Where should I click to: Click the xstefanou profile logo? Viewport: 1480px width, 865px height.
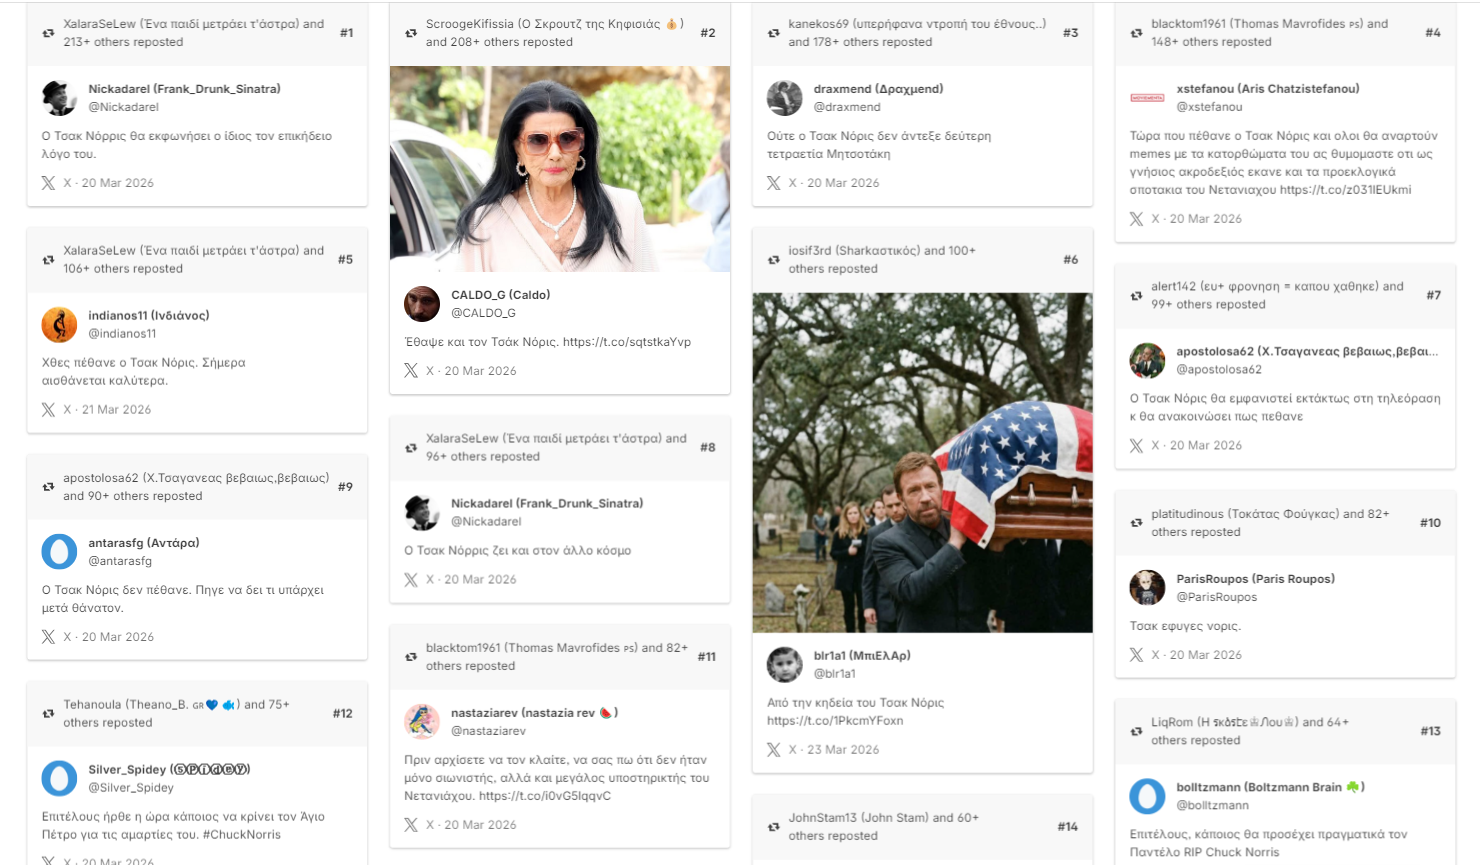[1147, 98]
